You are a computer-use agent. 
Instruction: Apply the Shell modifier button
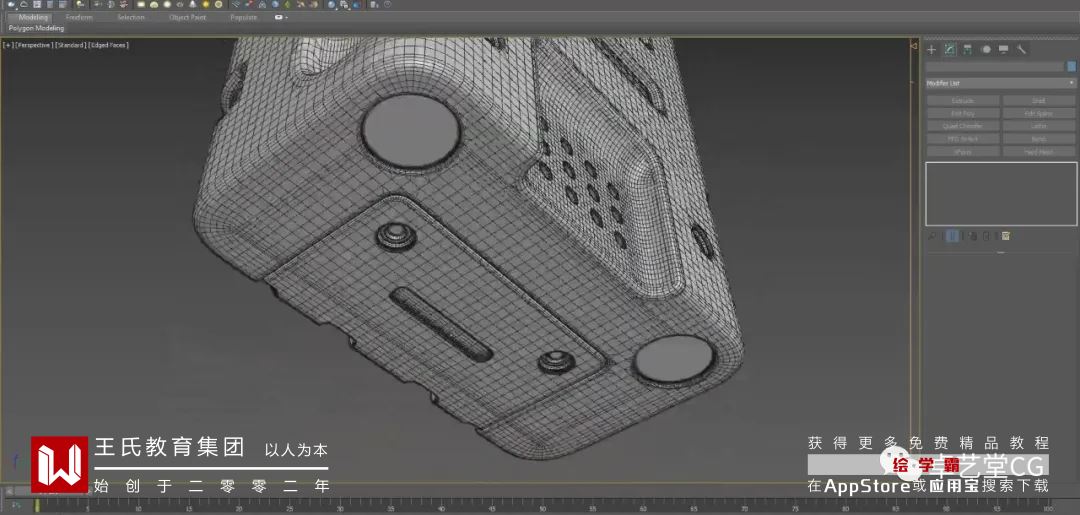point(1039,101)
